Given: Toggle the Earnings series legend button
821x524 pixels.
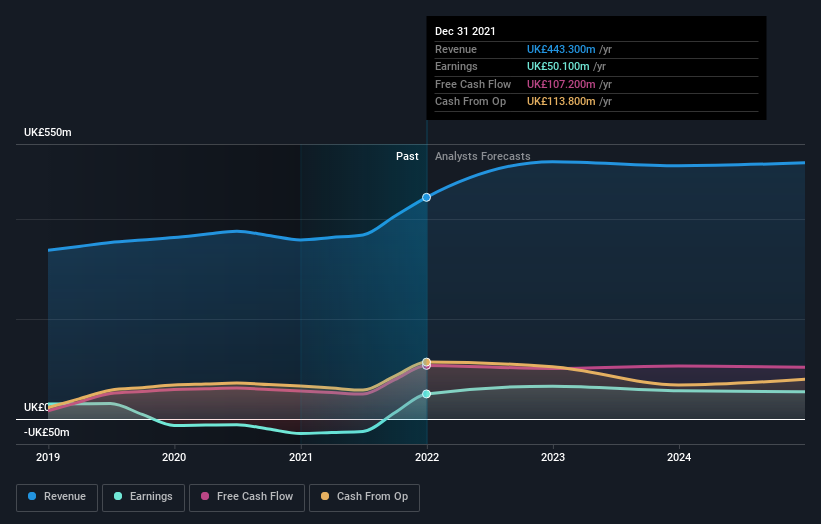Looking at the screenshot, I should coord(143,497).
